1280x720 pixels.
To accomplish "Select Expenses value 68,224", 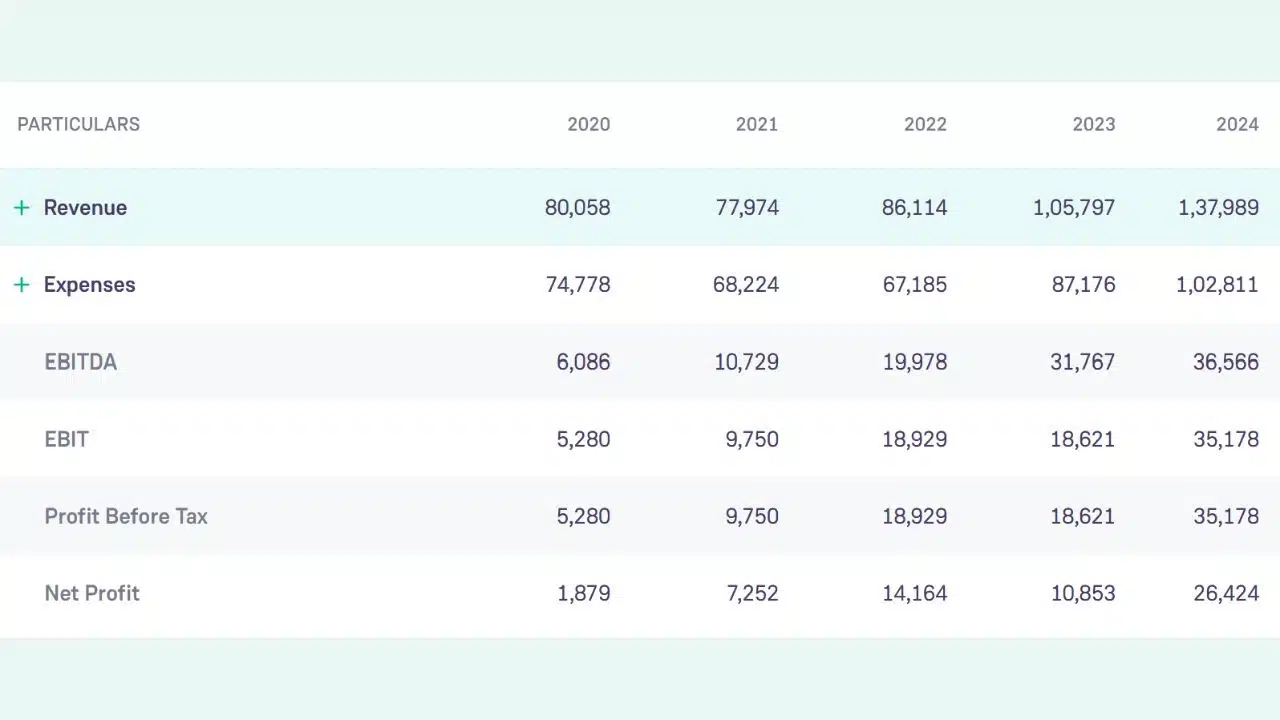I will point(746,285).
